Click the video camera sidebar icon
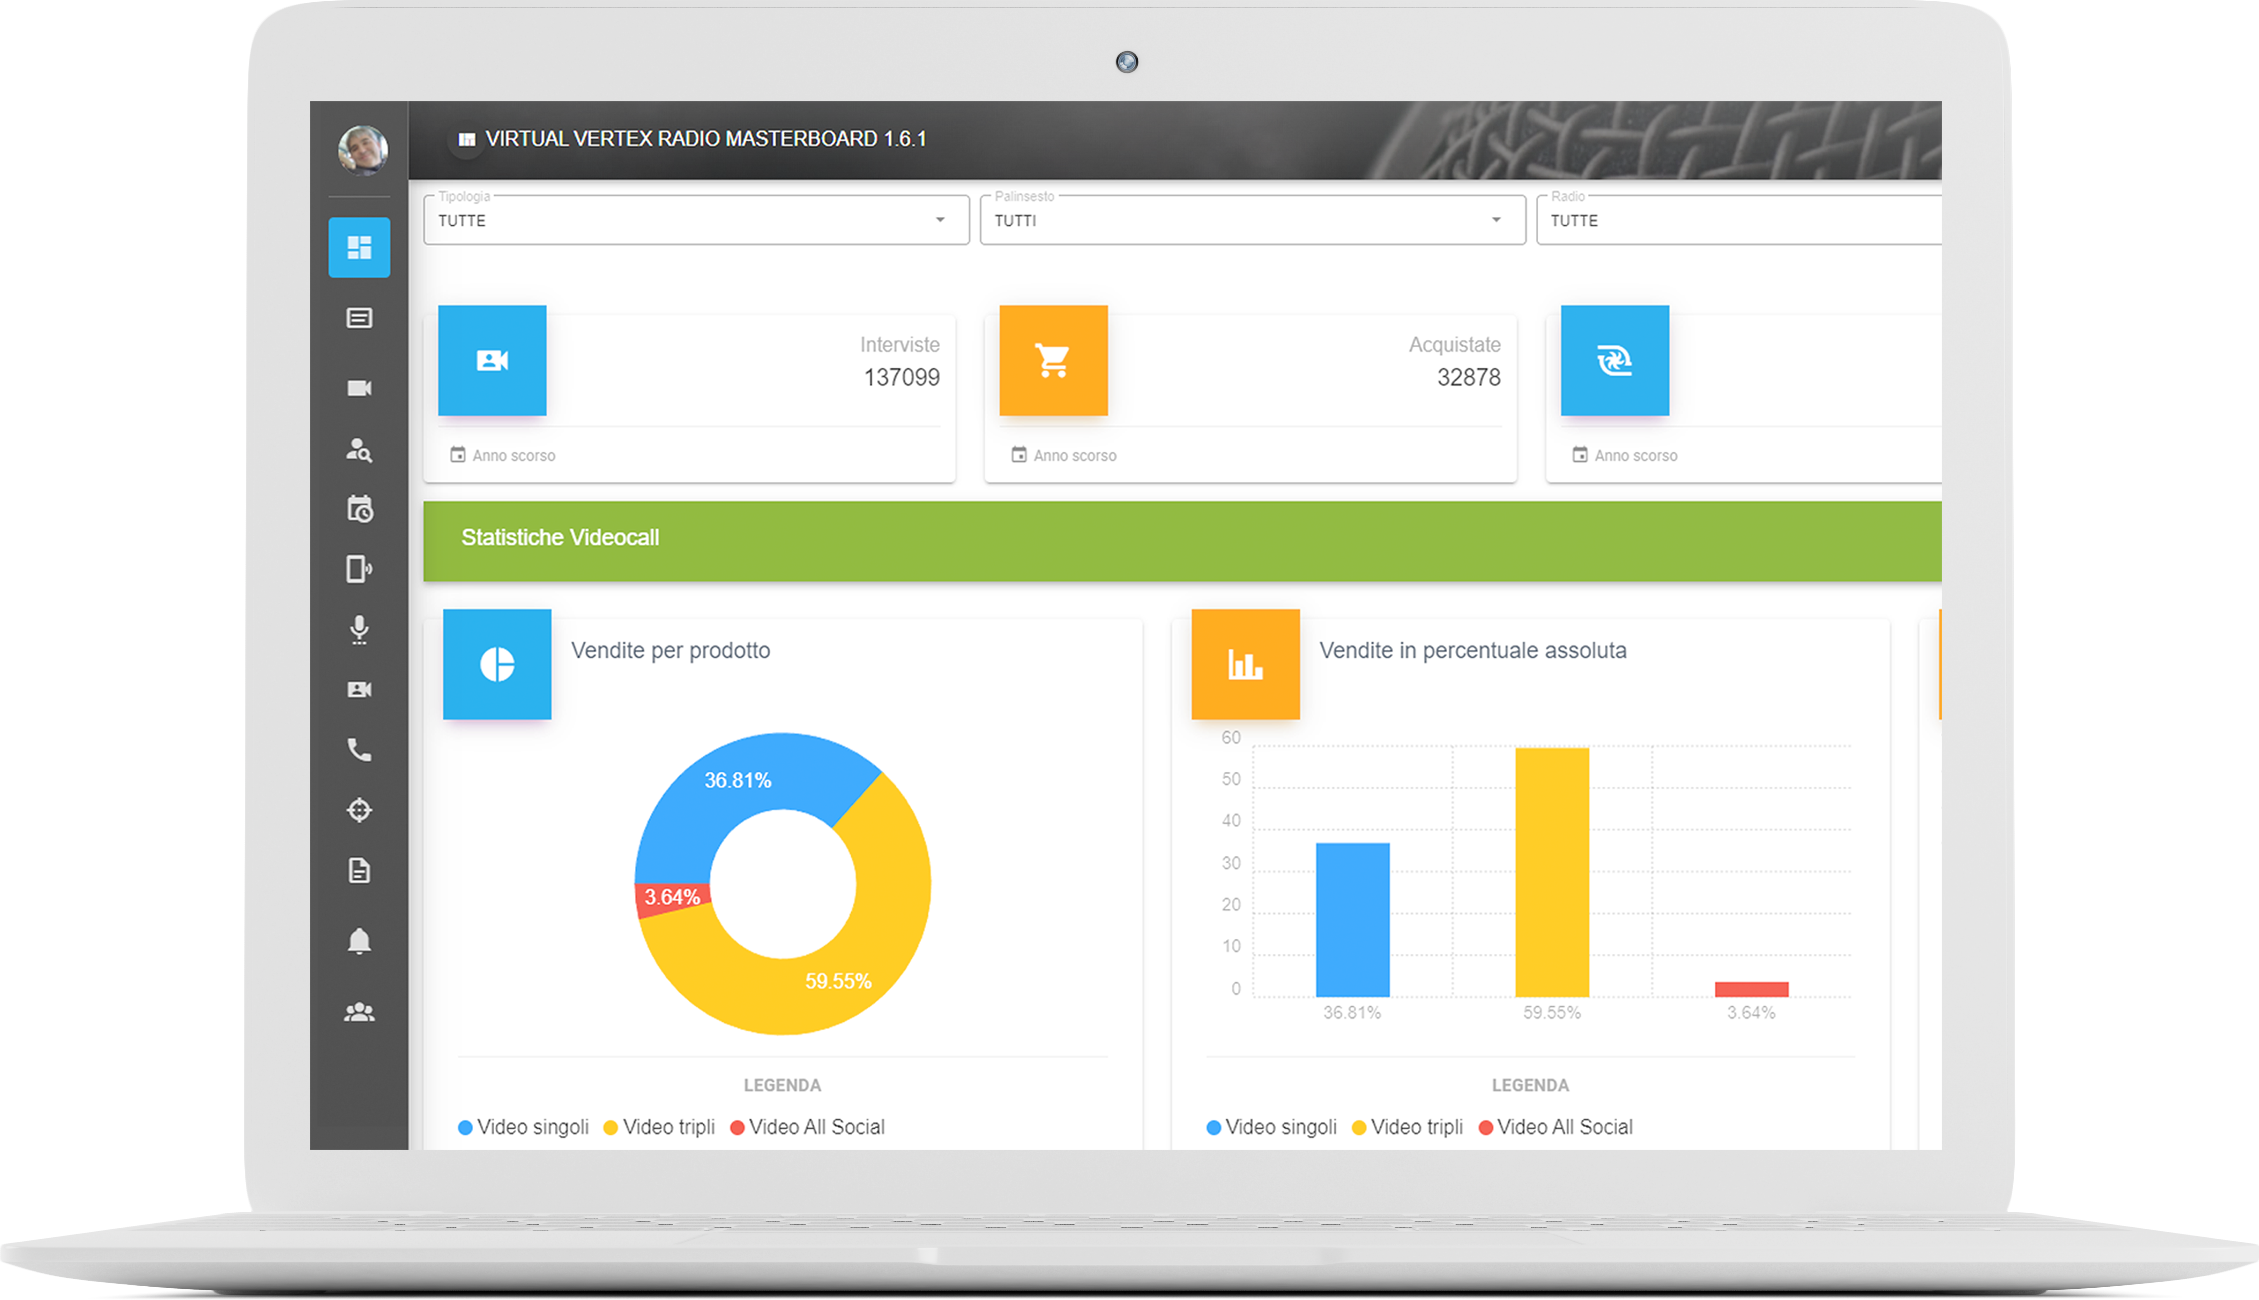This screenshot has width=2259, height=1300. [x=359, y=388]
